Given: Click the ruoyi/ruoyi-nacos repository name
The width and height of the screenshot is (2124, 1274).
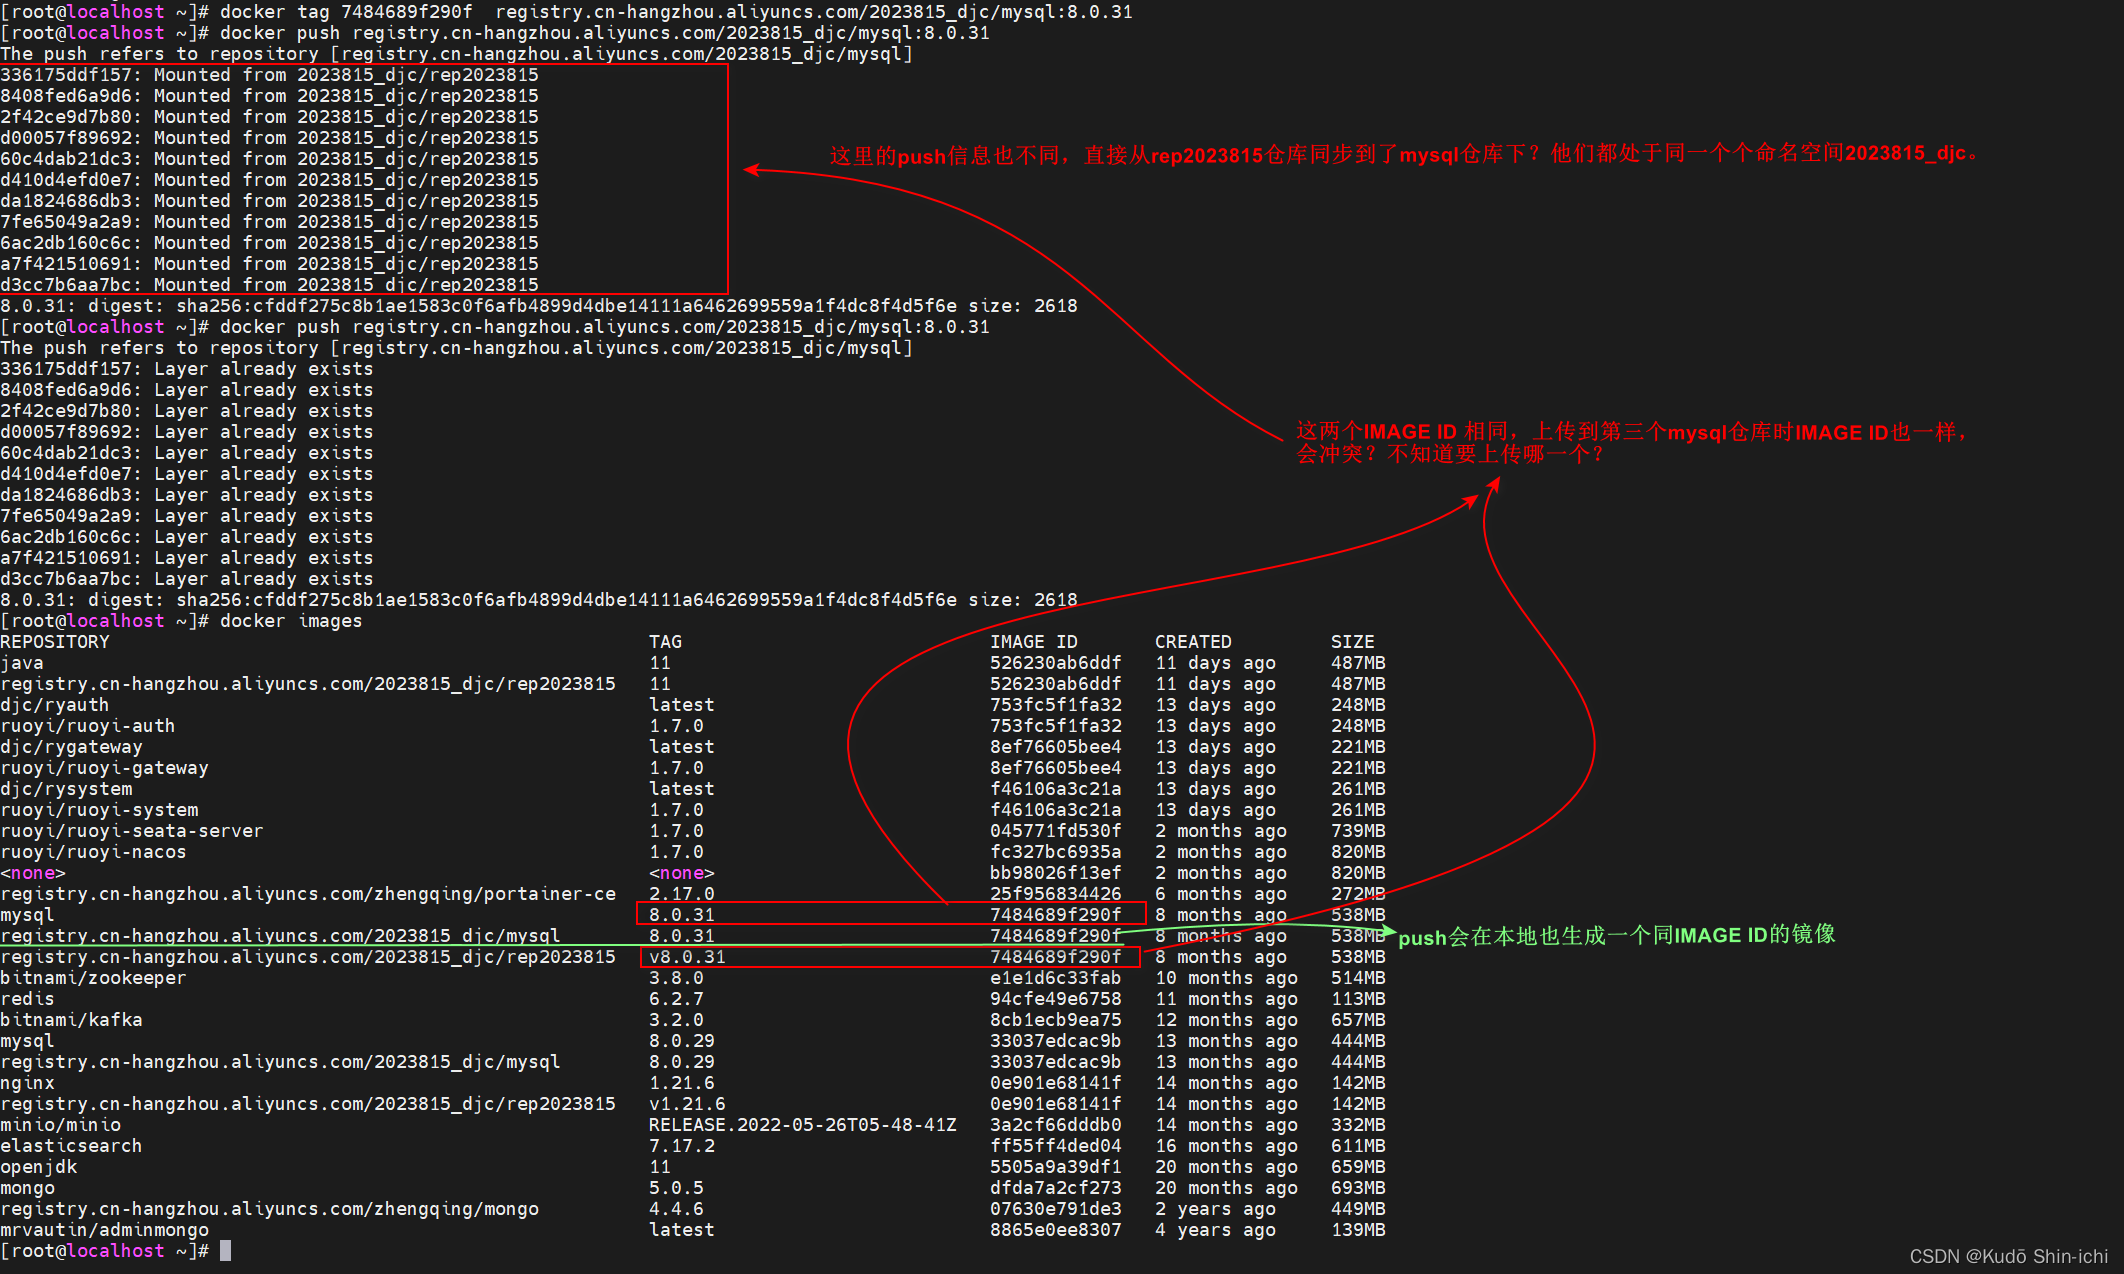Looking at the screenshot, I should tap(93, 852).
